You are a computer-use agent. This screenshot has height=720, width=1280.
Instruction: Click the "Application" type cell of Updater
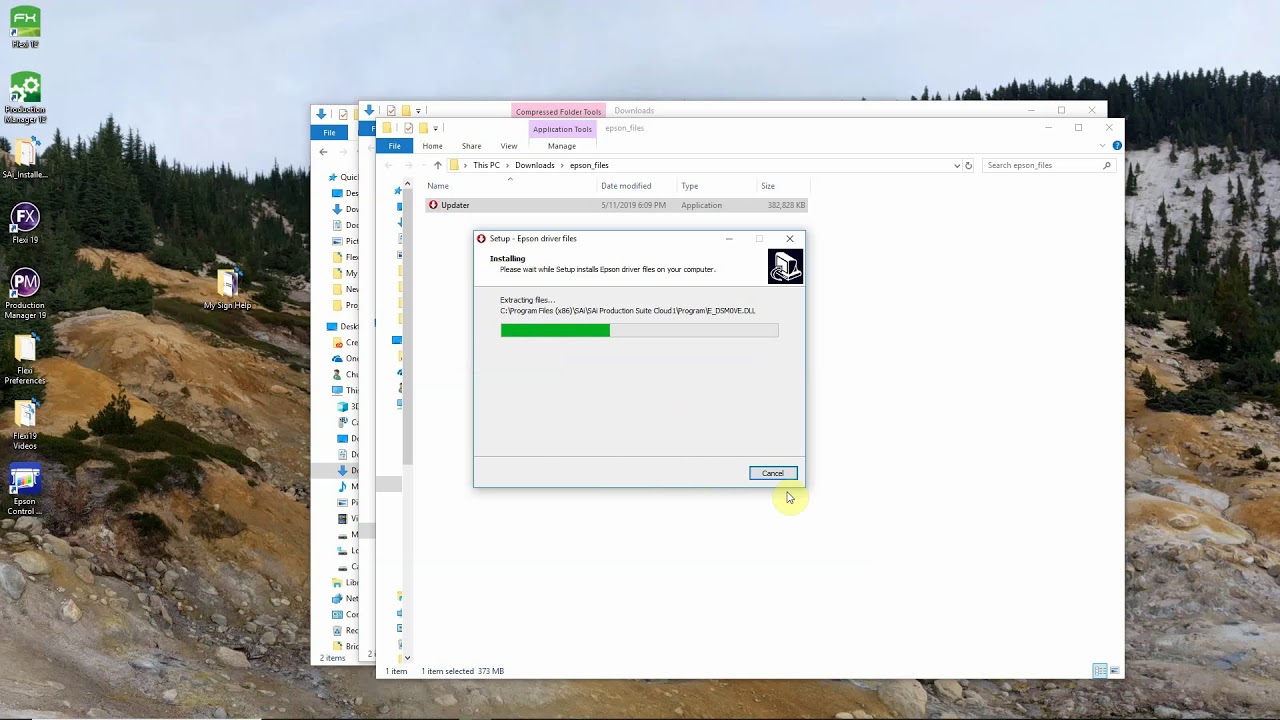click(x=701, y=205)
